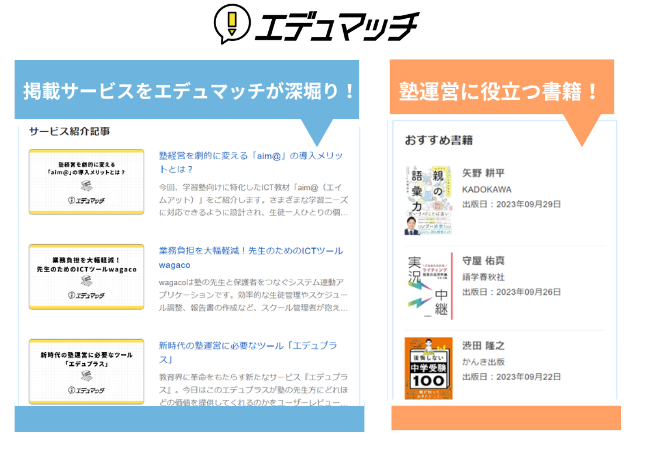Click the エデュプラス excerpt starting 教育界に革命
650x450 pixels.
pos(253,390)
